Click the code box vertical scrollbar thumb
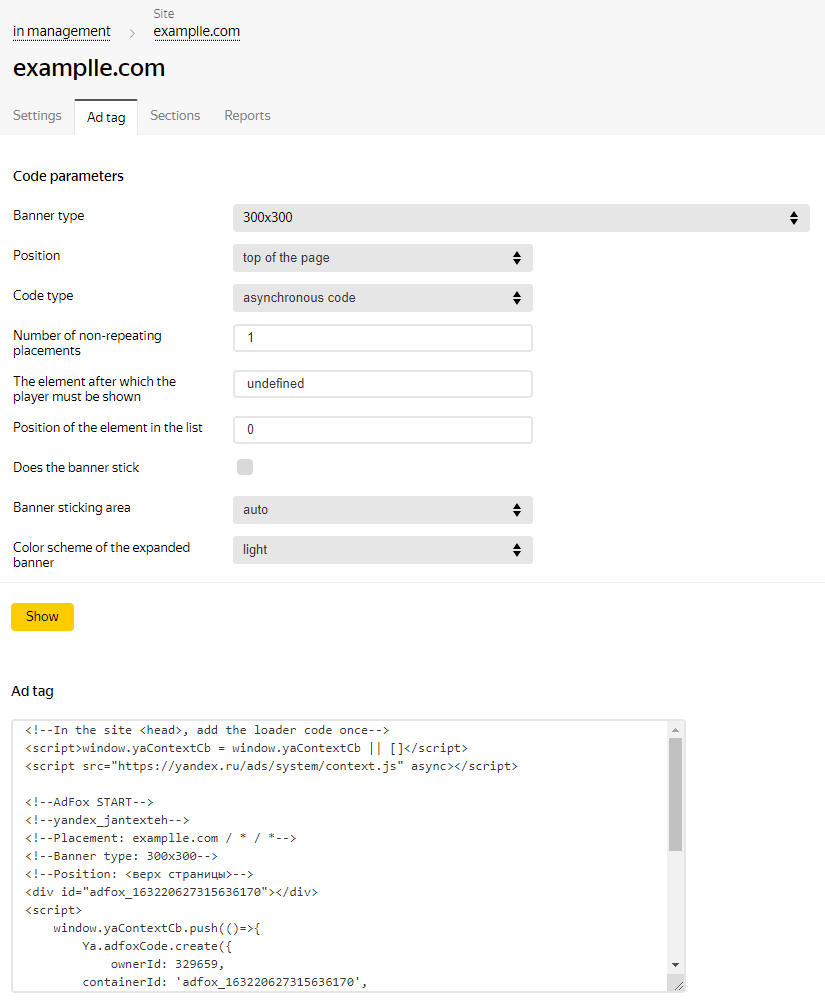The height and width of the screenshot is (1001, 825). pyautogui.click(x=676, y=795)
